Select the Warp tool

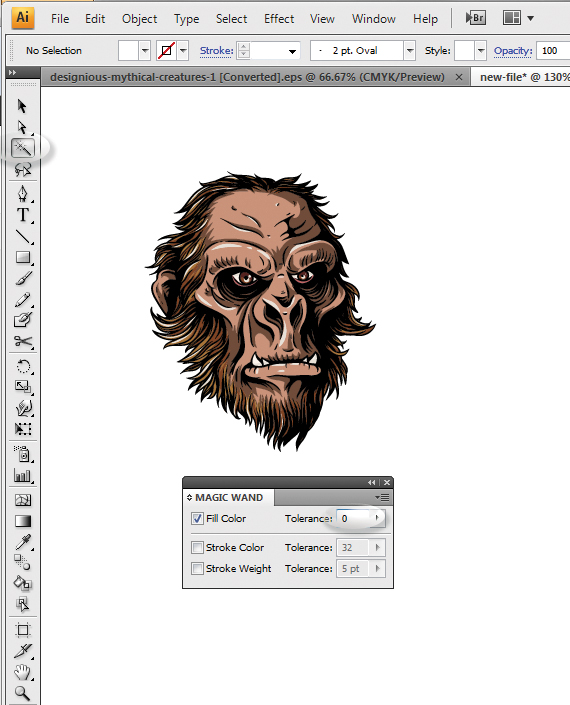coord(22,408)
